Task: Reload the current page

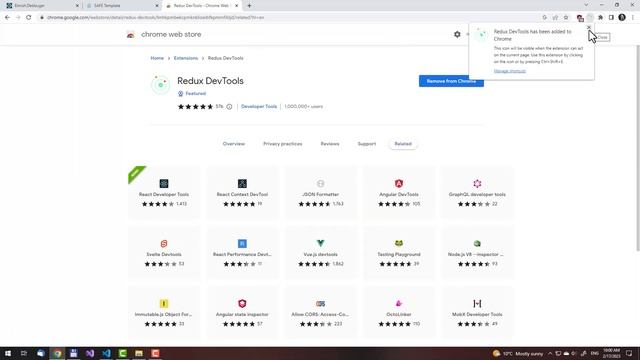Action: click(x=29, y=18)
